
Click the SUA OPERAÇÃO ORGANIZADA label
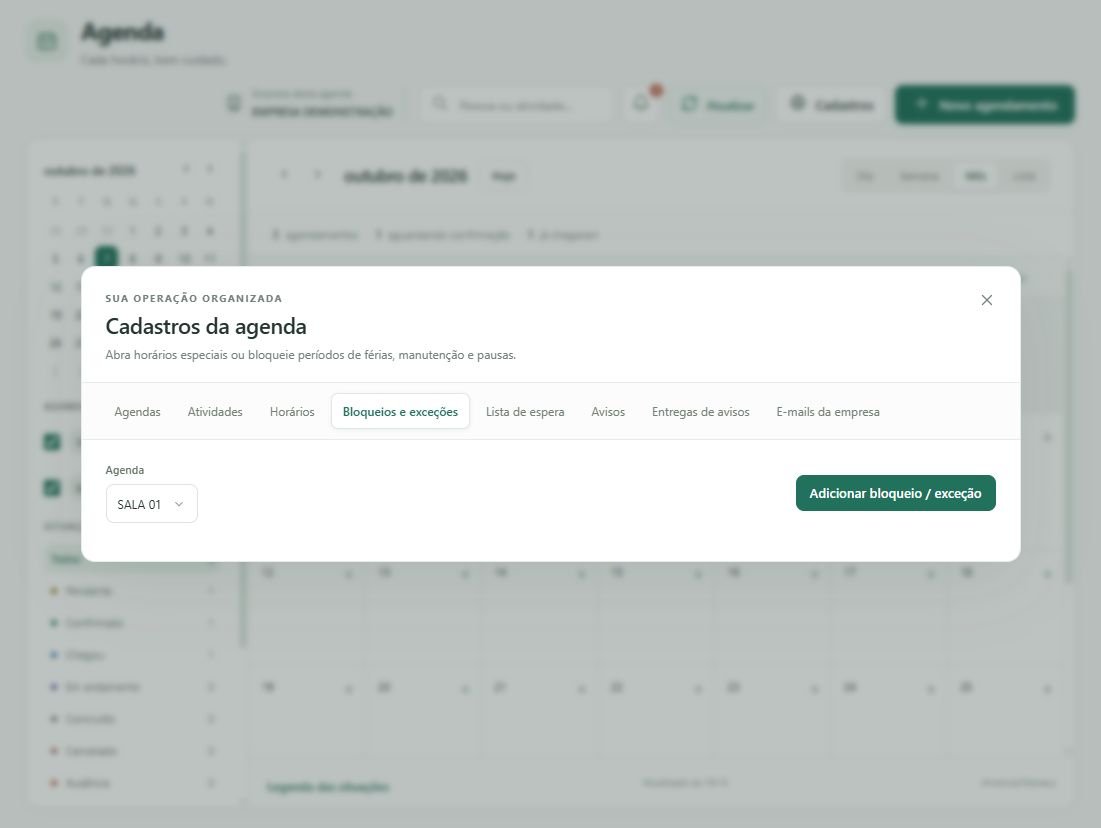point(194,298)
